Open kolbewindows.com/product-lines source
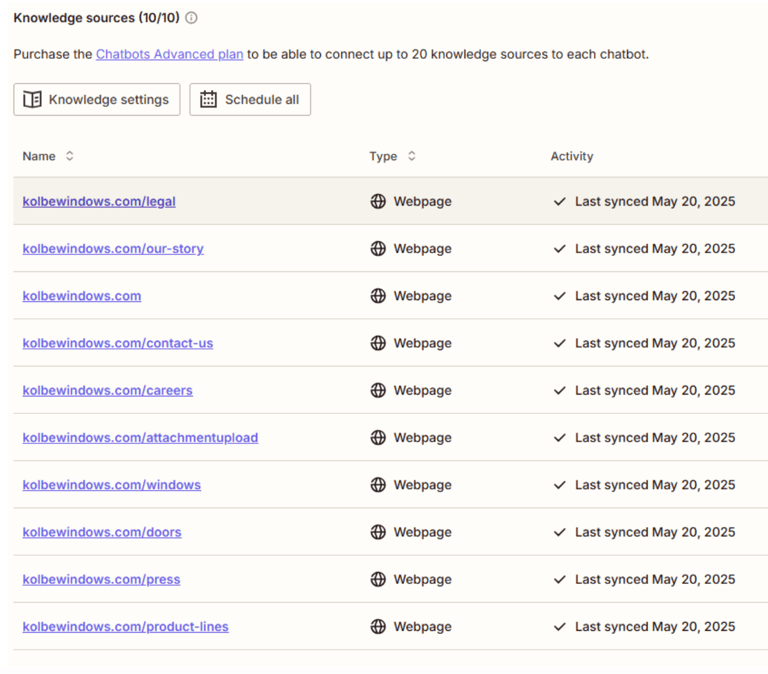 [x=125, y=627]
